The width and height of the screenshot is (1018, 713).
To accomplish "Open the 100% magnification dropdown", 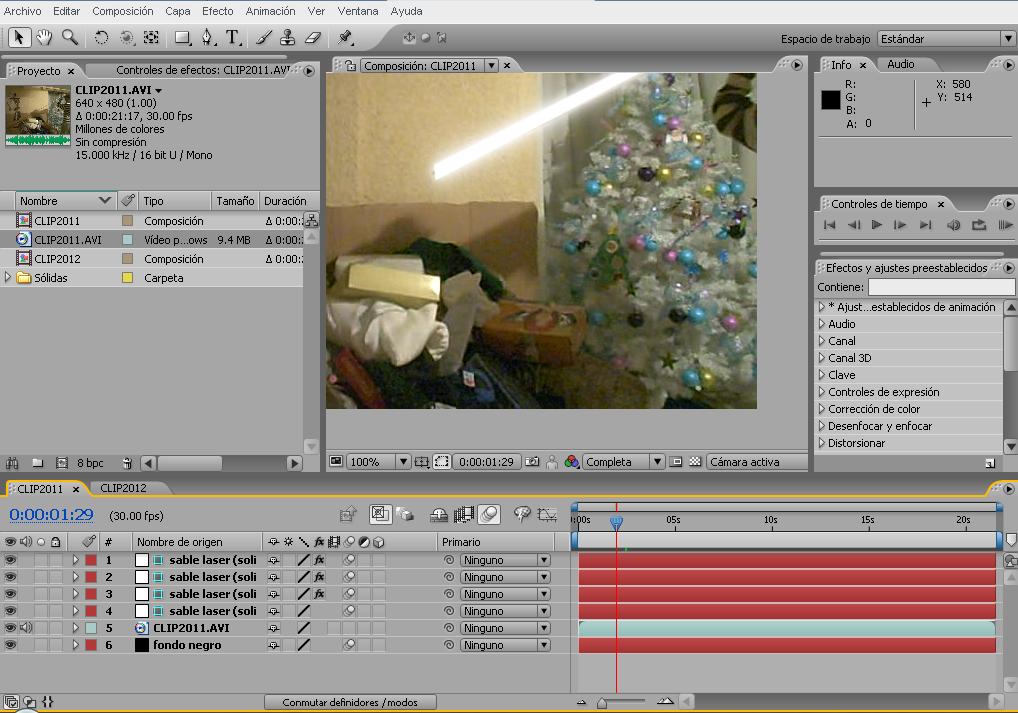I will pyautogui.click(x=379, y=462).
